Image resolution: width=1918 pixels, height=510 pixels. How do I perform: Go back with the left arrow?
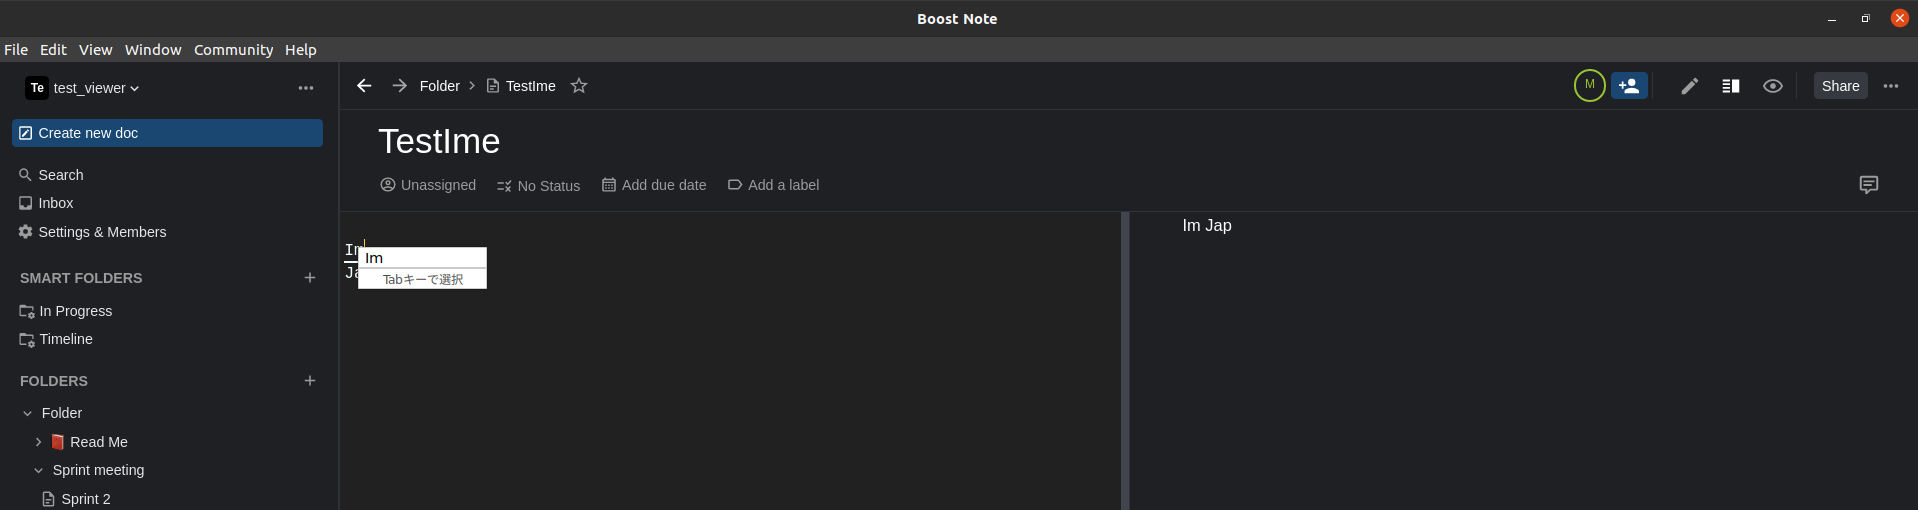364,86
